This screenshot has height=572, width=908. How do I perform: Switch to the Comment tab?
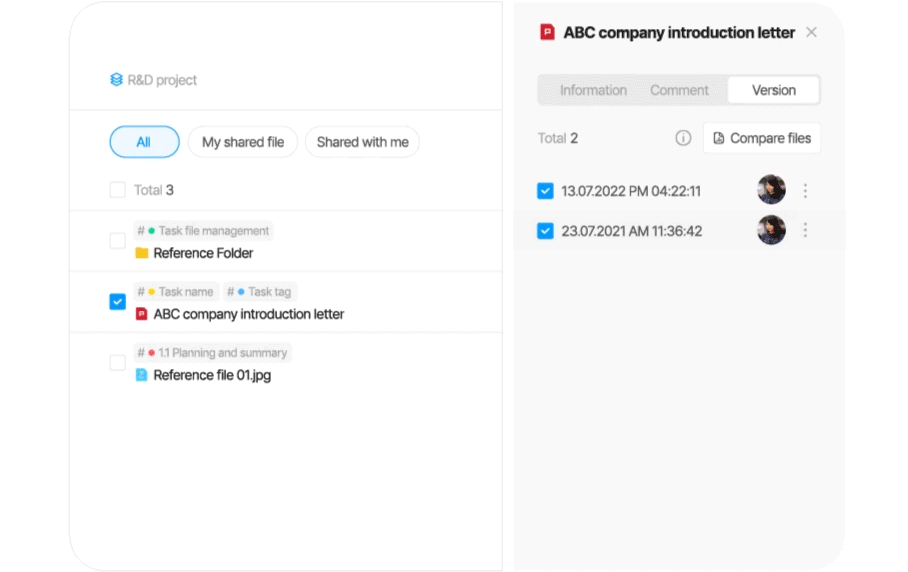[x=679, y=90]
